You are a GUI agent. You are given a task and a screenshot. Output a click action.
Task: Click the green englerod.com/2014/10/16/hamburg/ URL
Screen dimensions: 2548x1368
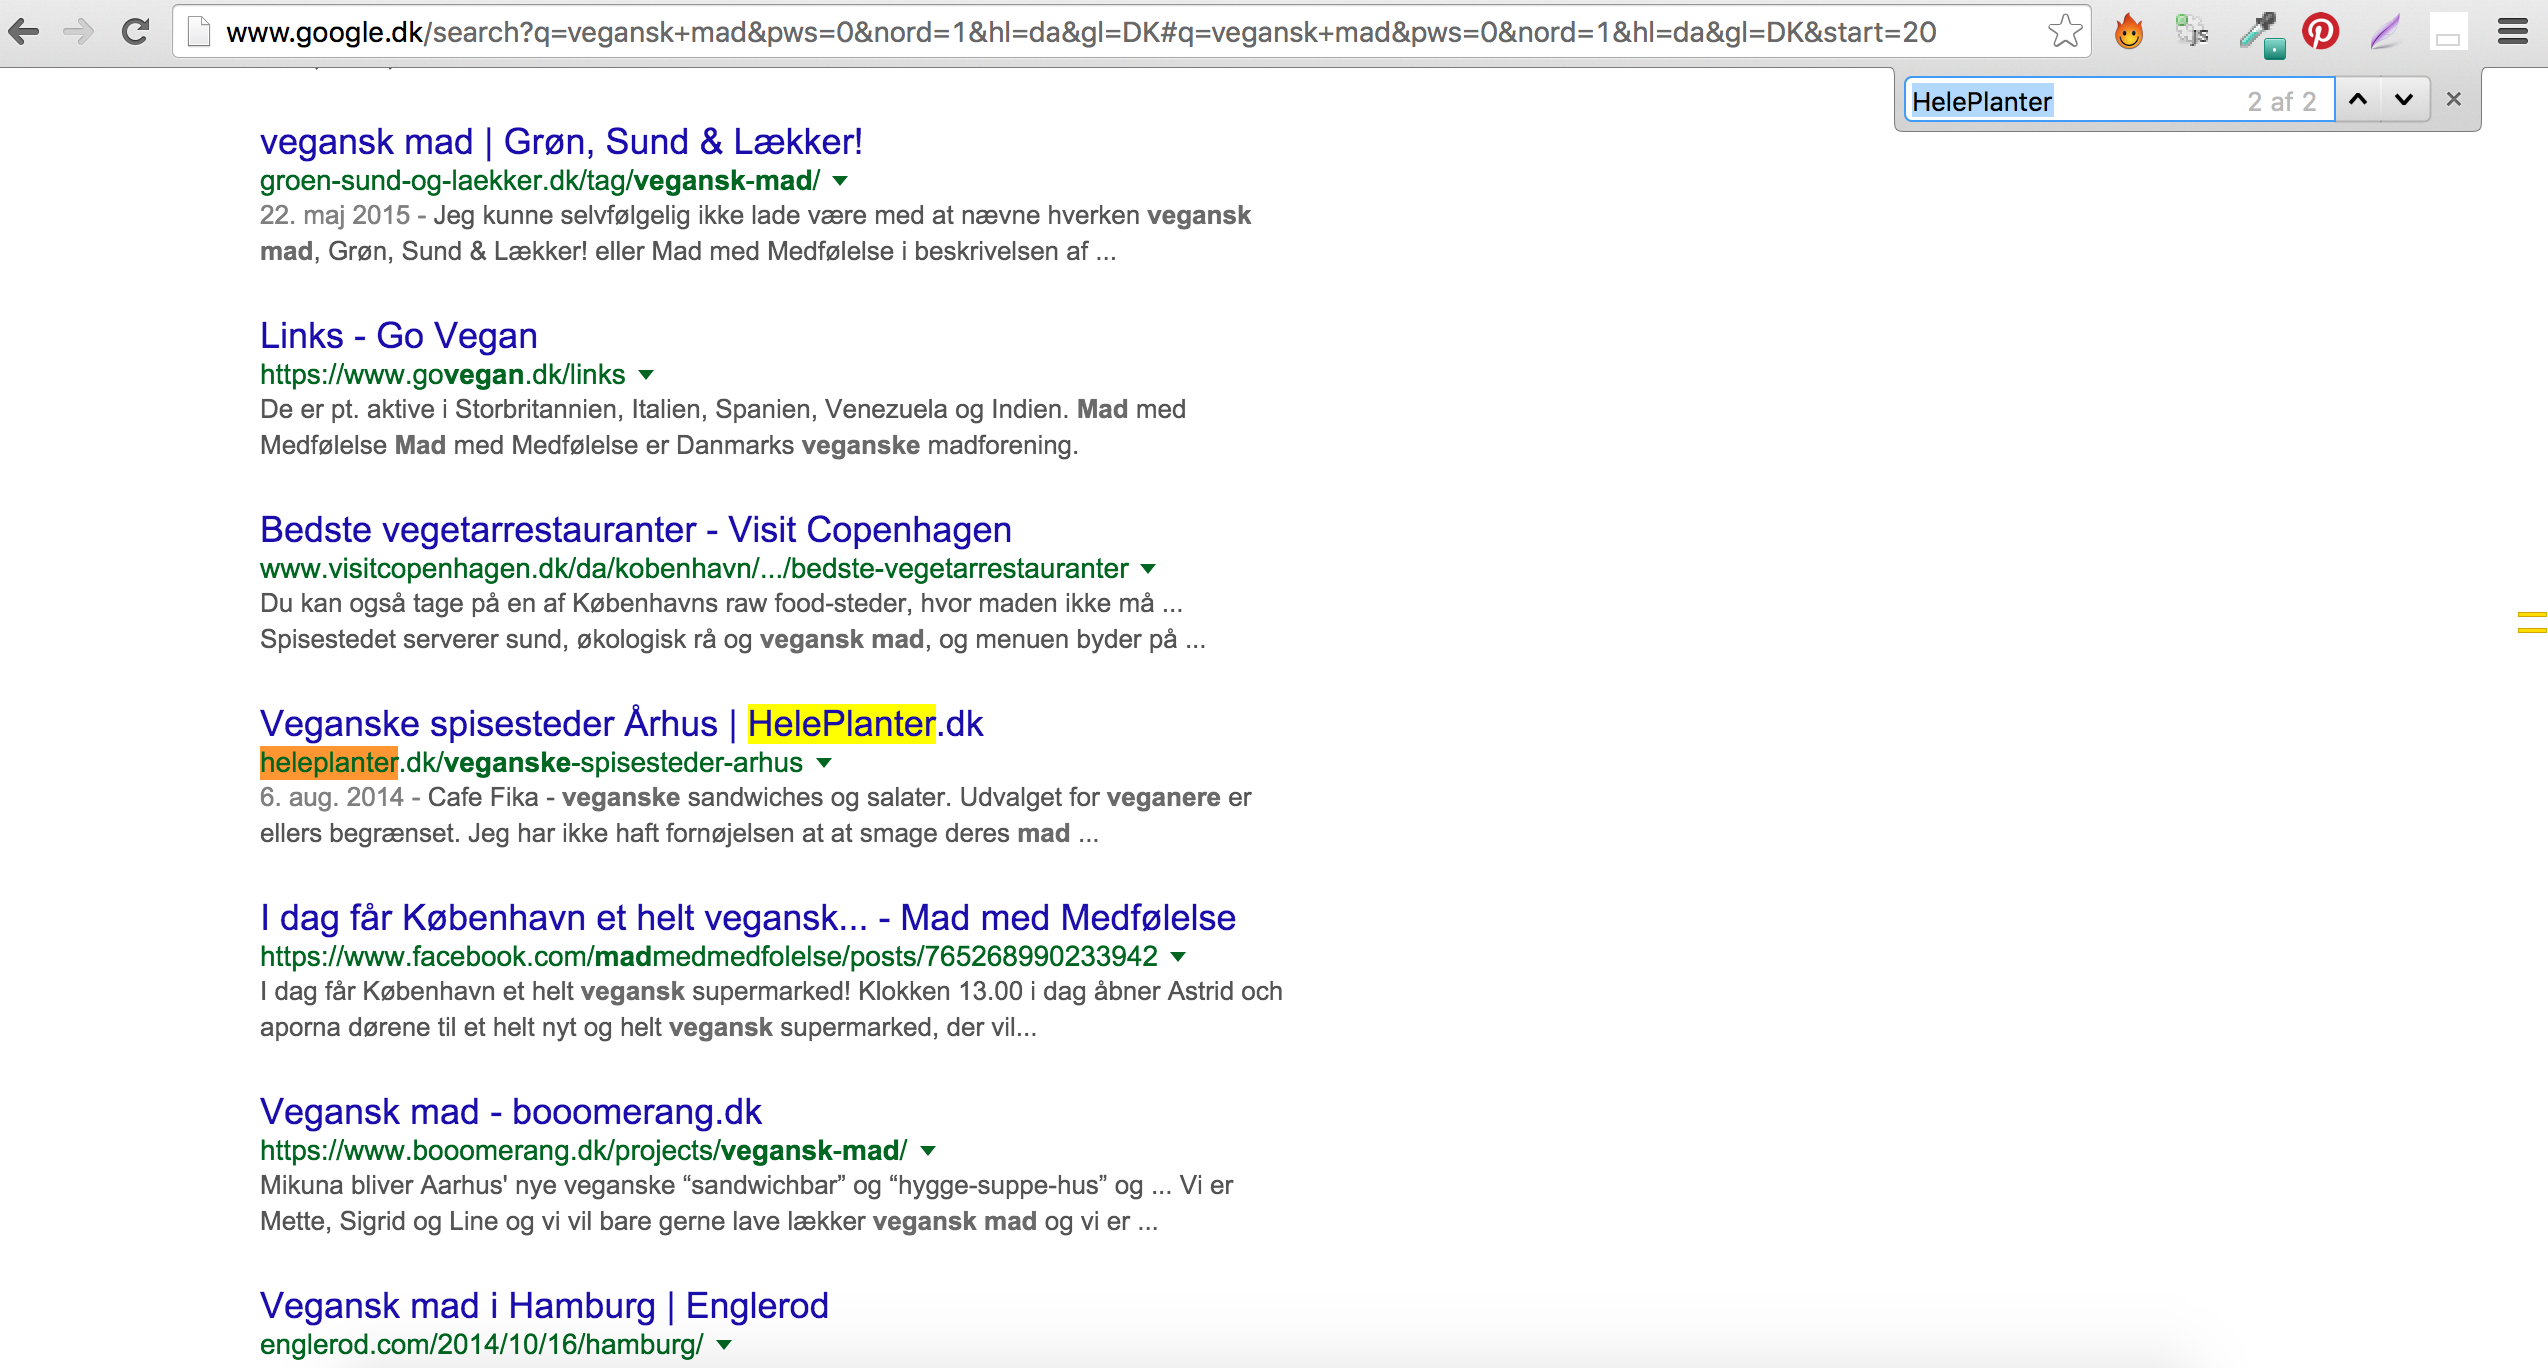point(482,1345)
